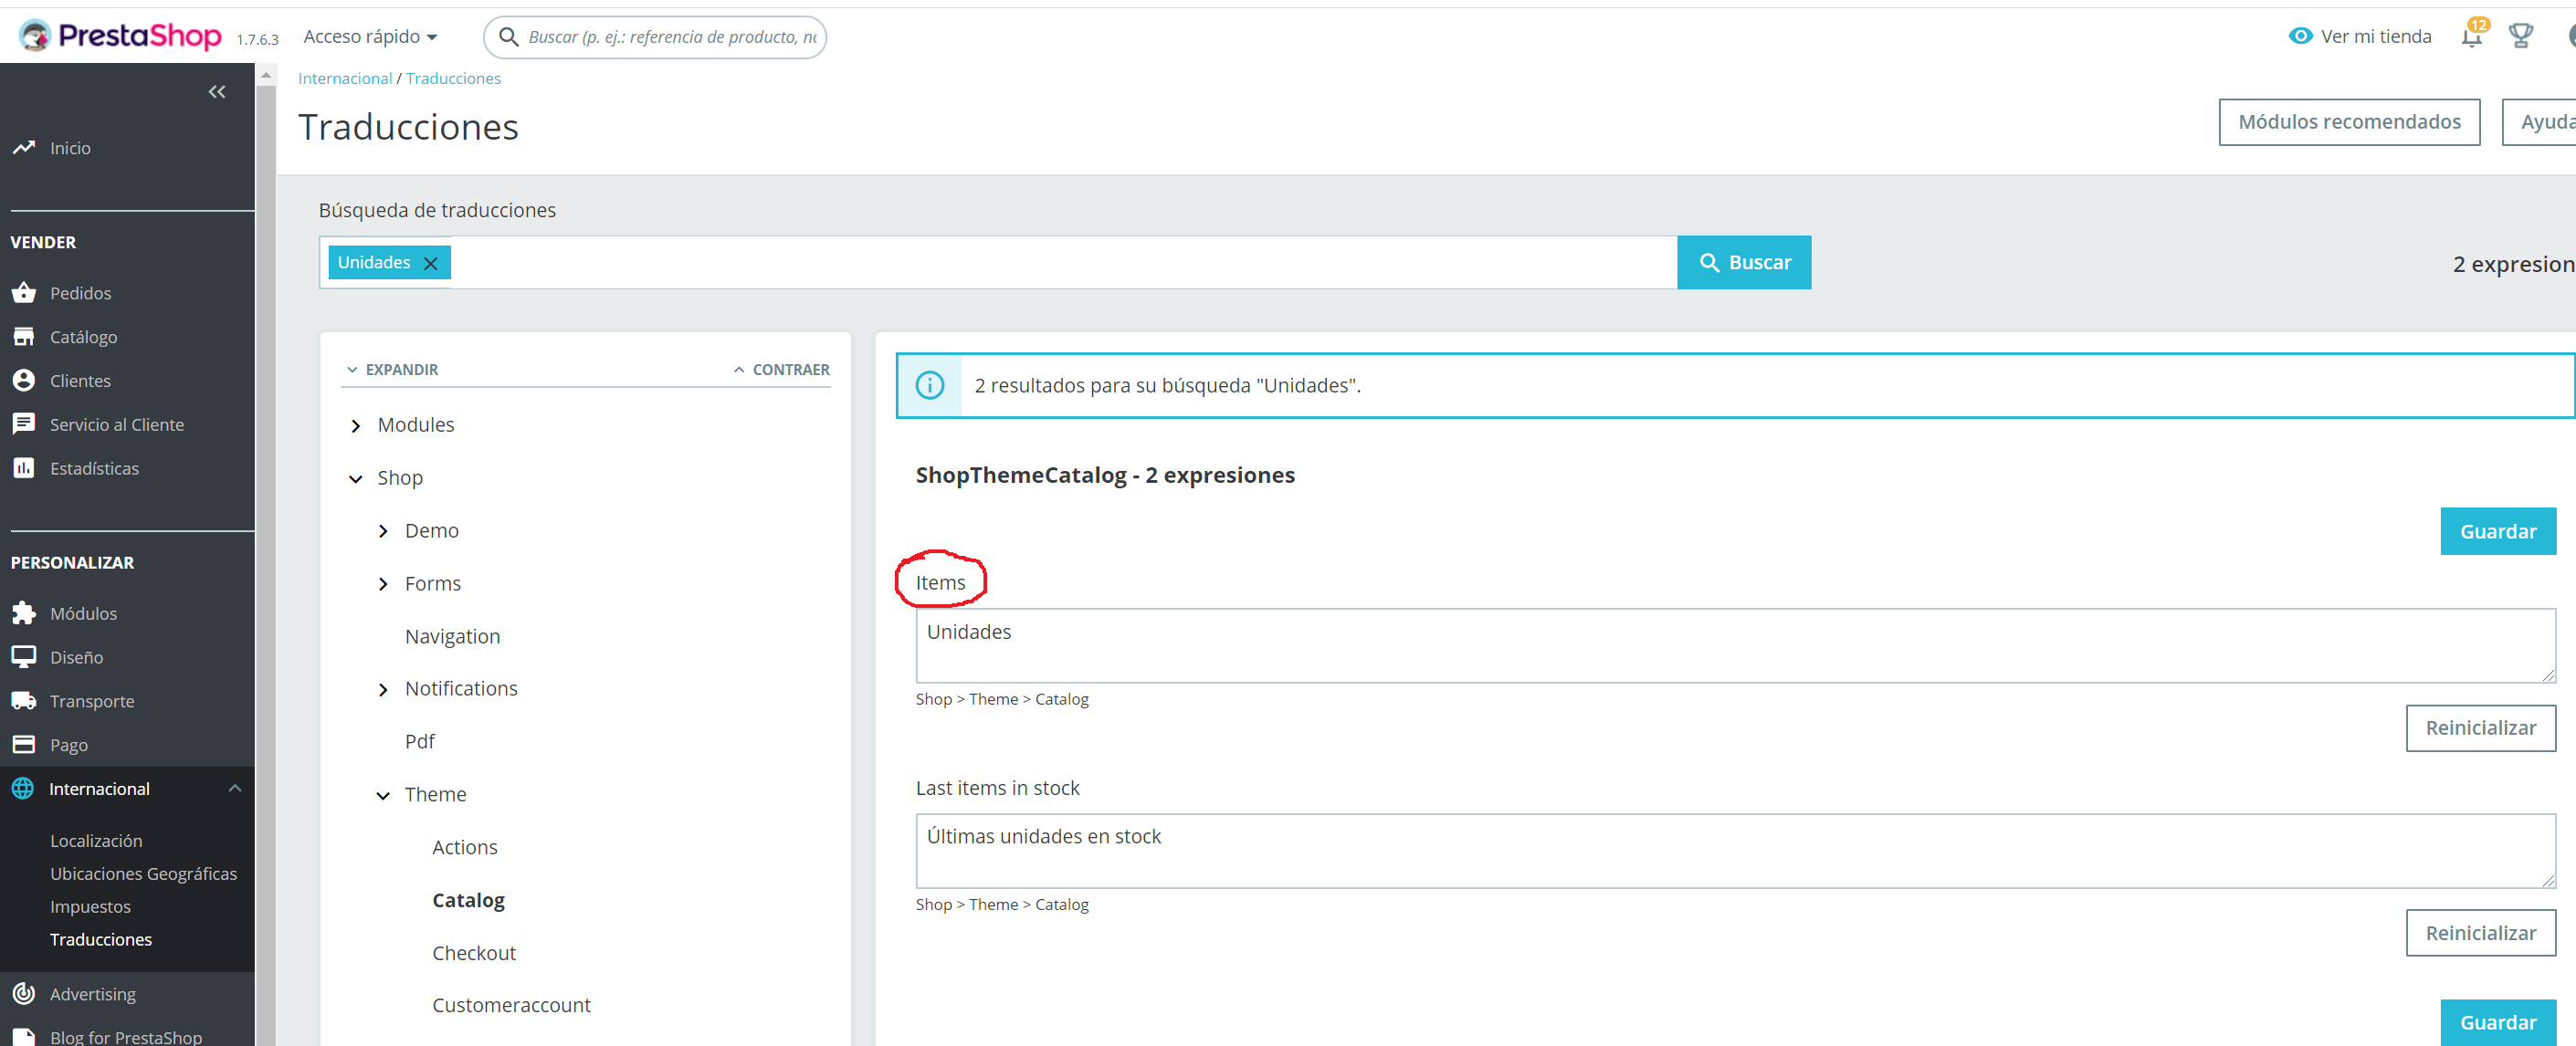Viewport: 2576px width, 1046px height.
Task: Collapse the Shop tree node
Action: [356, 479]
